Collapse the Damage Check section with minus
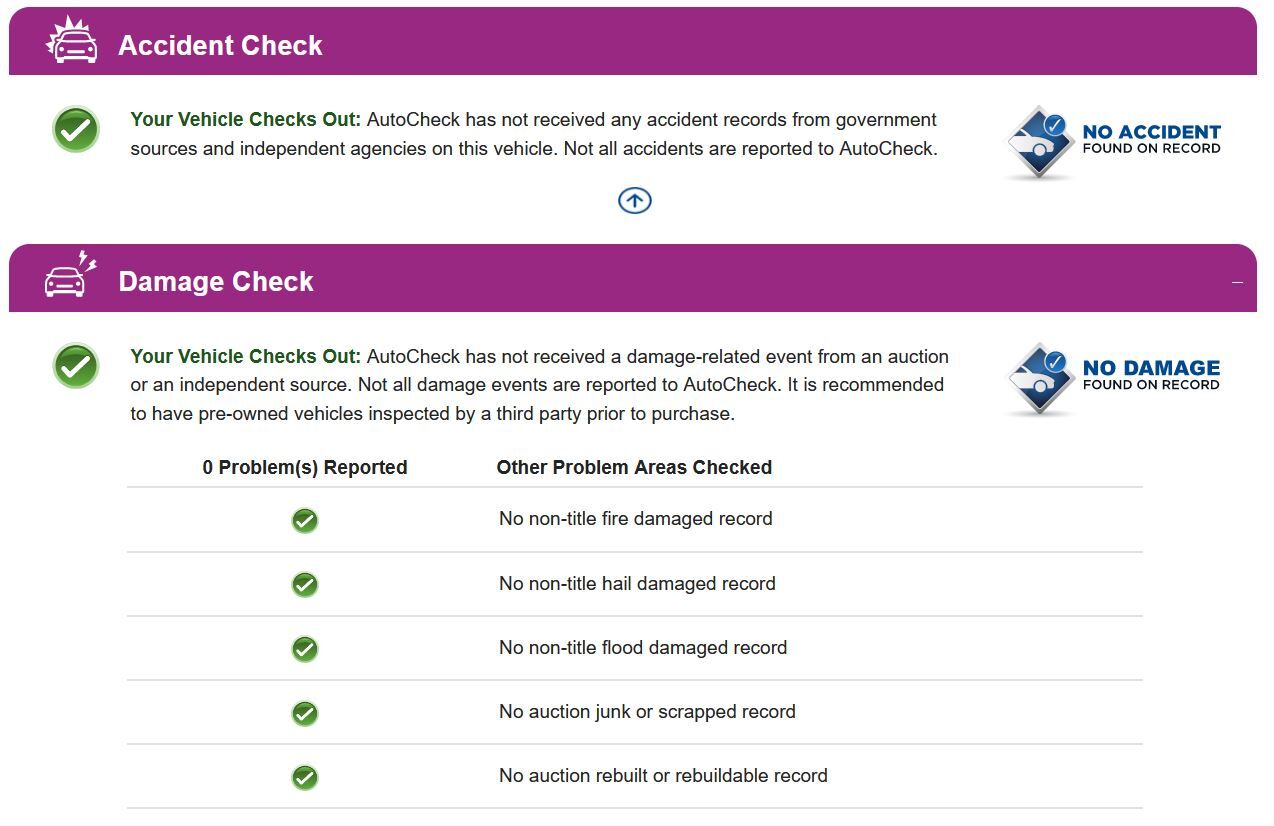The width and height of the screenshot is (1274, 826). pos(1237,282)
